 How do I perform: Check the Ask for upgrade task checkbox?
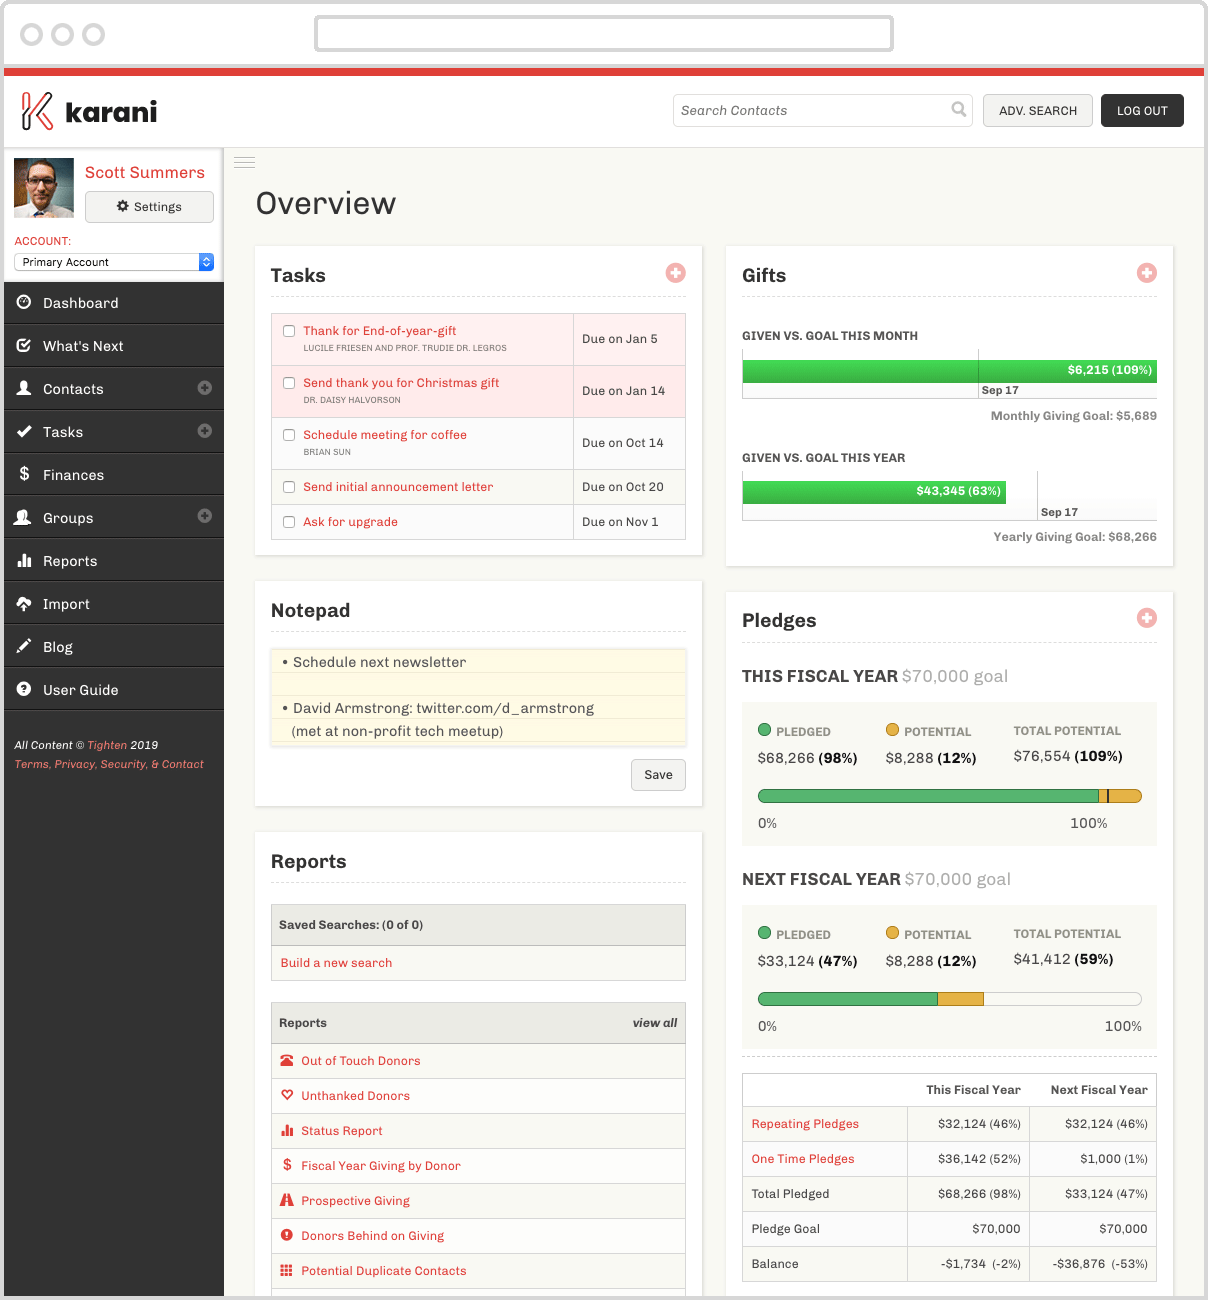coord(288,521)
